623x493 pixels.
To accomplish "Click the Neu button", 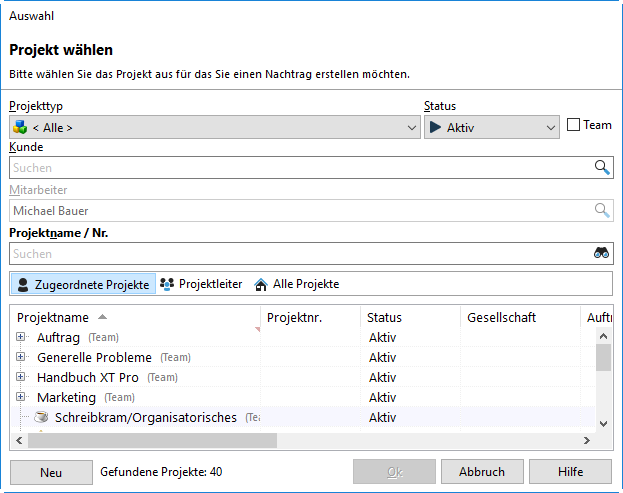I will pyautogui.click(x=51, y=472).
